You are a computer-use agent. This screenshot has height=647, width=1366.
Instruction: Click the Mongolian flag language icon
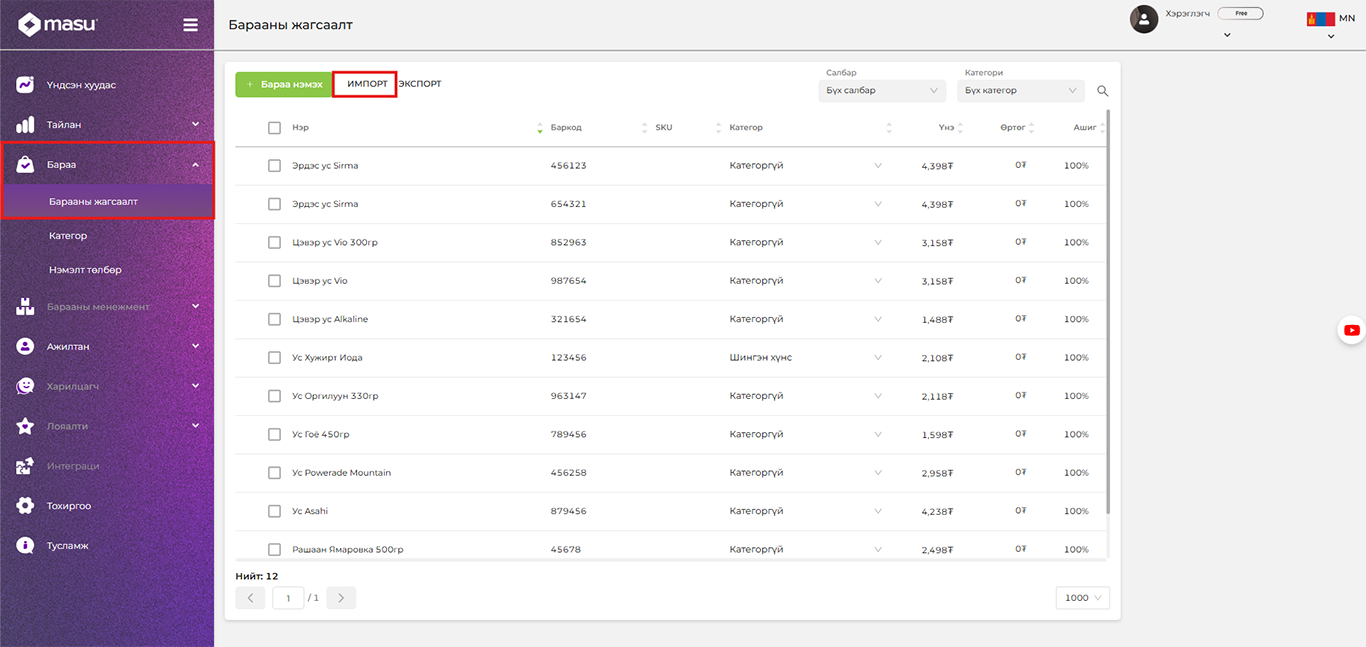[1320, 19]
